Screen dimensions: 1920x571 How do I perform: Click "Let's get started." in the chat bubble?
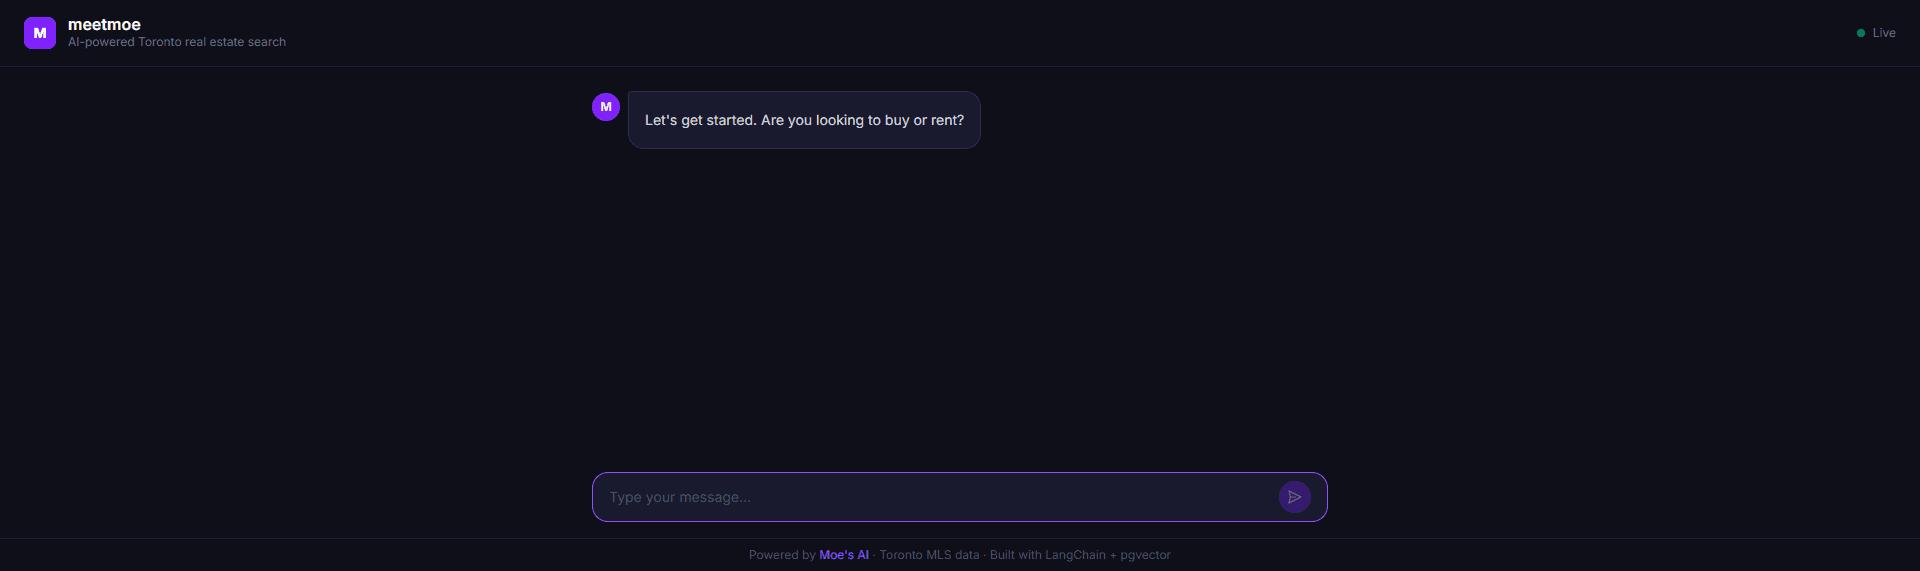[700, 120]
